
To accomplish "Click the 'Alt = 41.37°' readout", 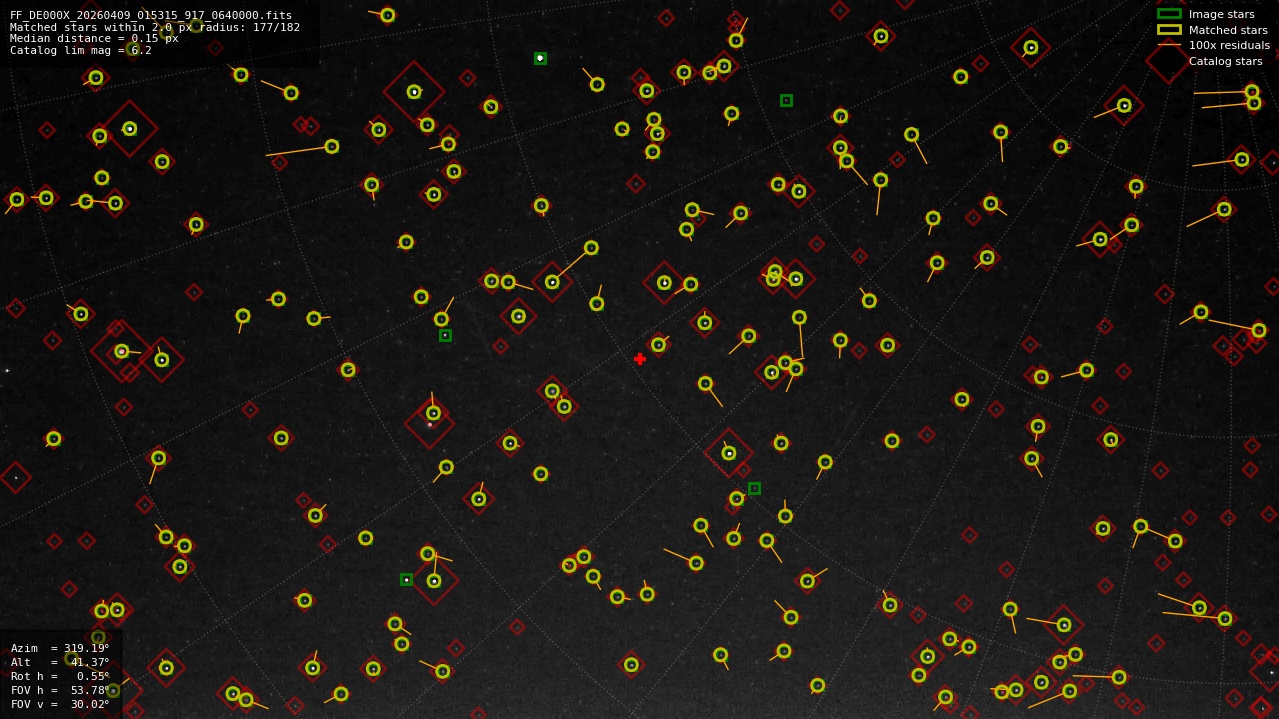I will point(60,662).
